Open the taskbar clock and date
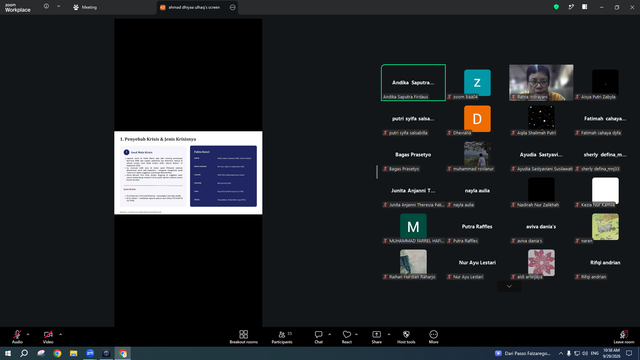Image resolution: width=640 pixels, height=360 pixels. pyautogui.click(x=611, y=353)
